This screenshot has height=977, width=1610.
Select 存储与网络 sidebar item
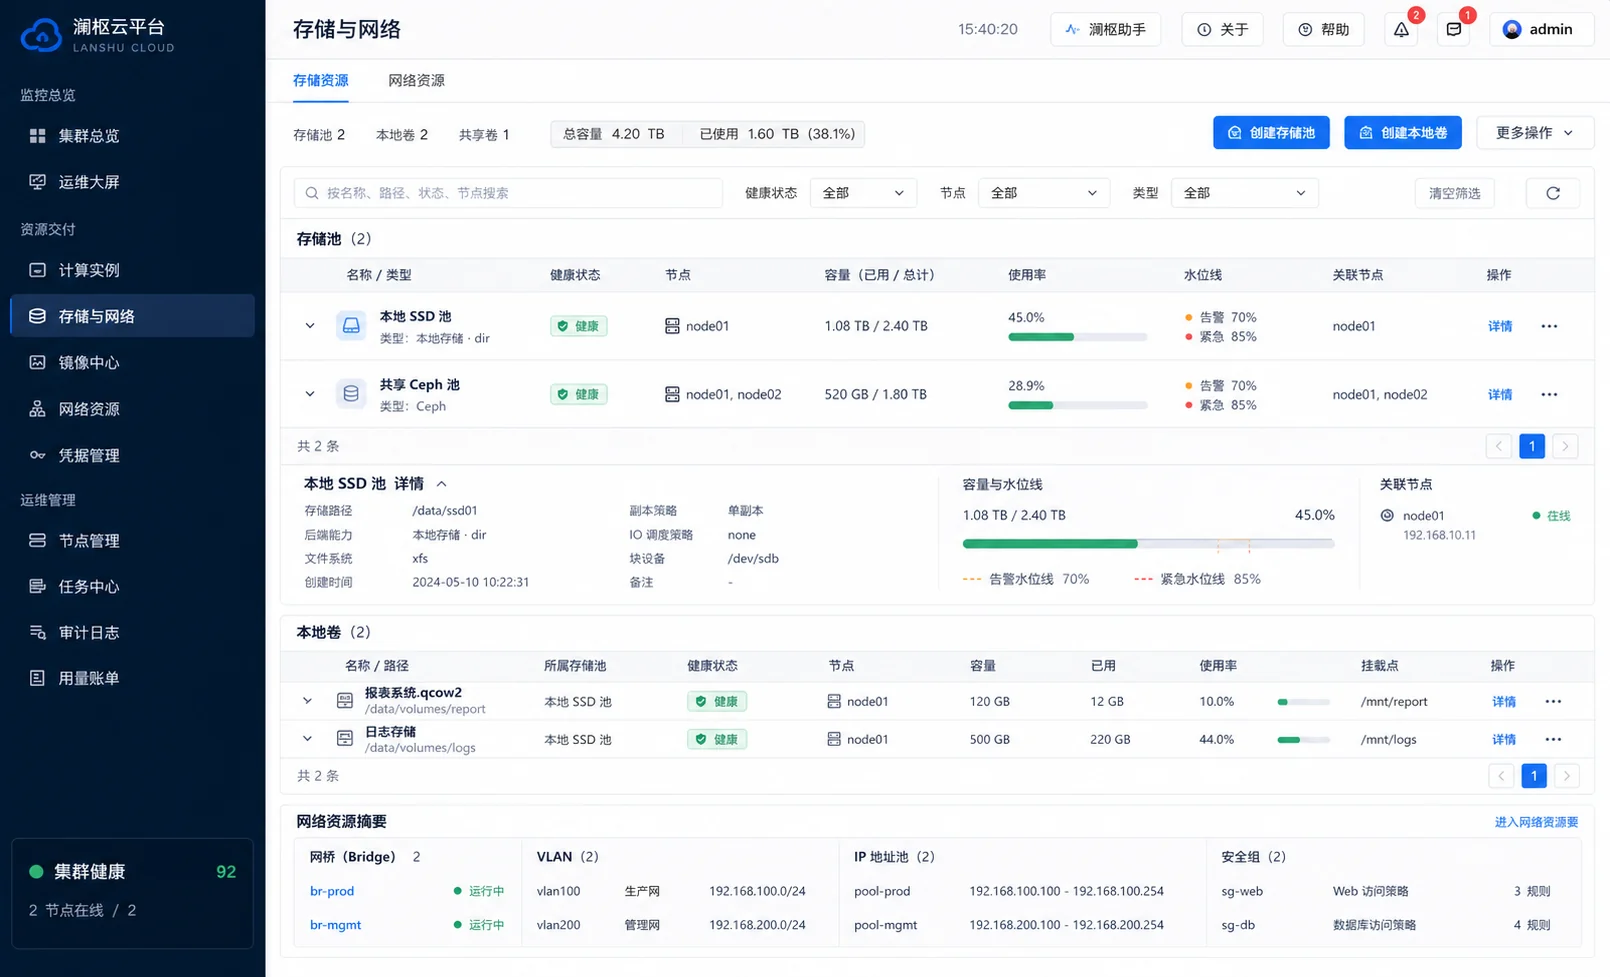pos(132,316)
